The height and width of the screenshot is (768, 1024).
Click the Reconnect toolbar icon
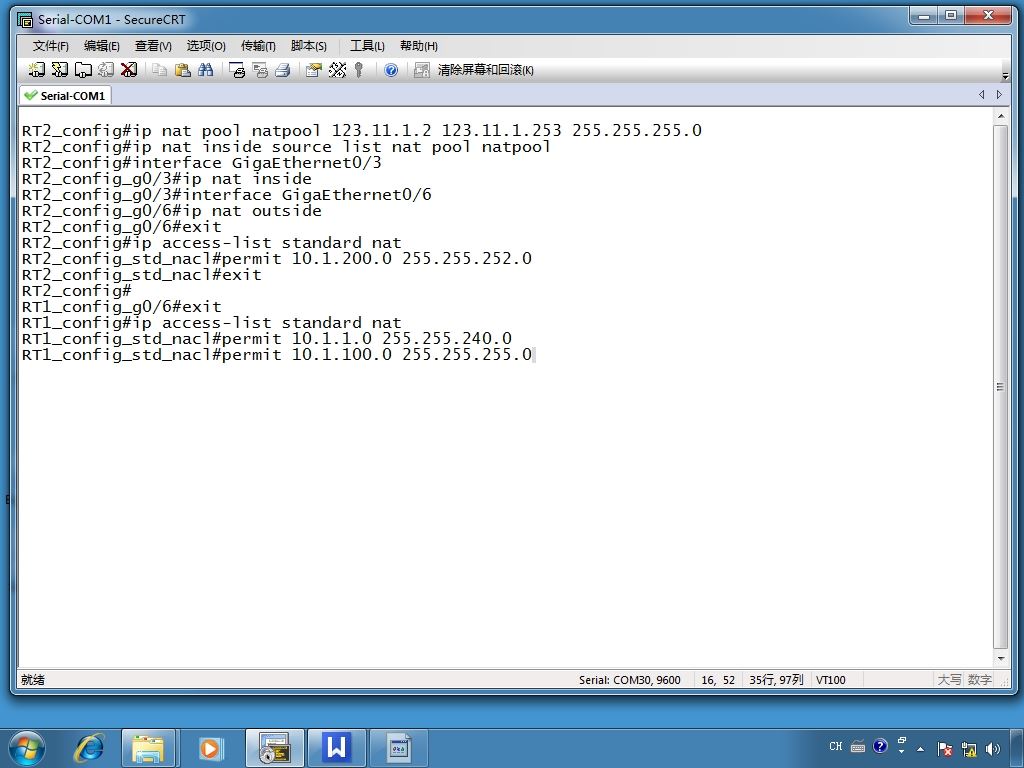coord(106,69)
